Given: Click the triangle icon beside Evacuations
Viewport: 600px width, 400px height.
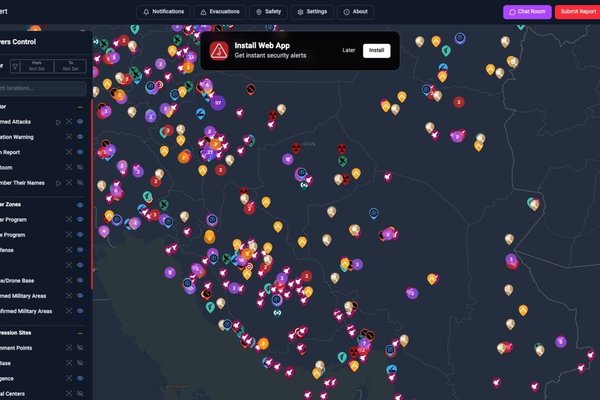Looking at the screenshot, I should coord(203,12).
